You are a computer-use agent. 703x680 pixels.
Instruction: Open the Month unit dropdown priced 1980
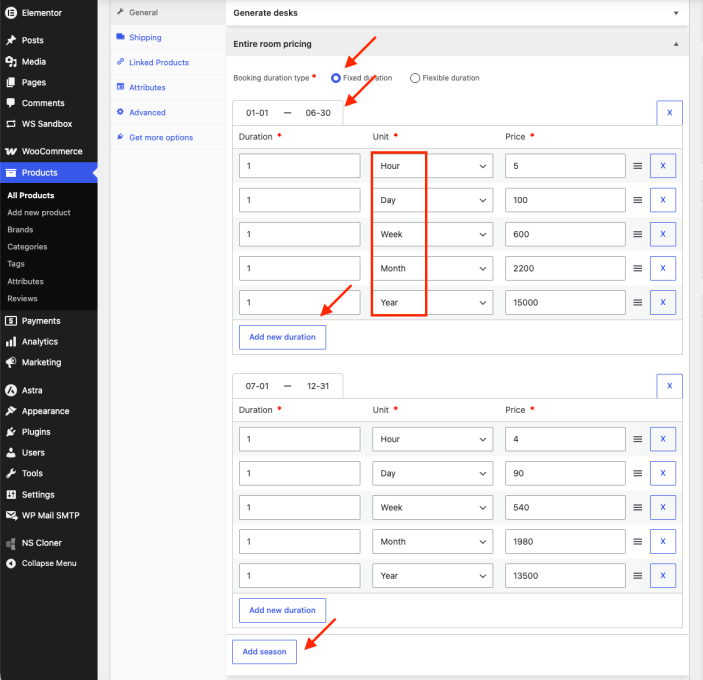pyautogui.click(x=433, y=541)
